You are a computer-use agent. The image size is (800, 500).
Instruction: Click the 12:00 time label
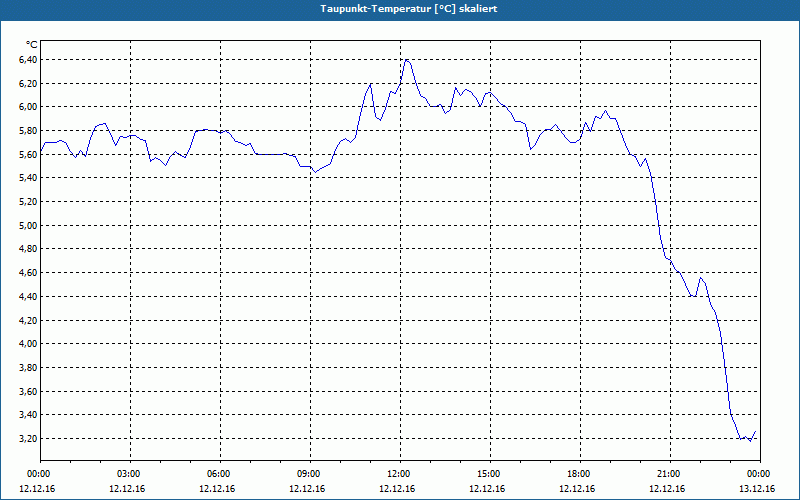(400, 474)
